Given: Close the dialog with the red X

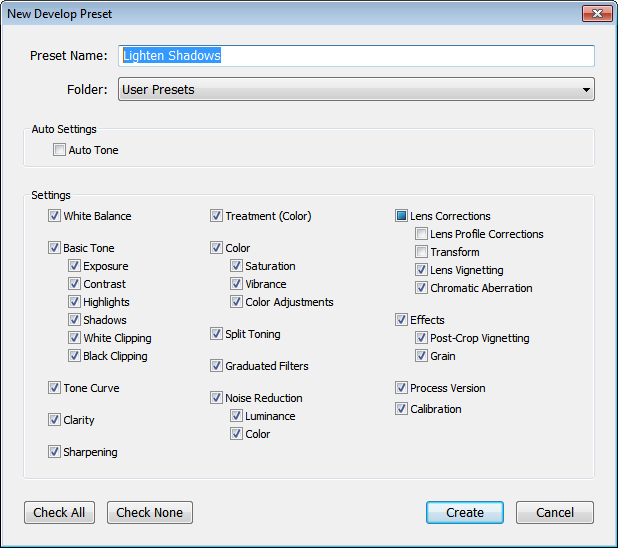Looking at the screenshot, I should coord(597,13).
